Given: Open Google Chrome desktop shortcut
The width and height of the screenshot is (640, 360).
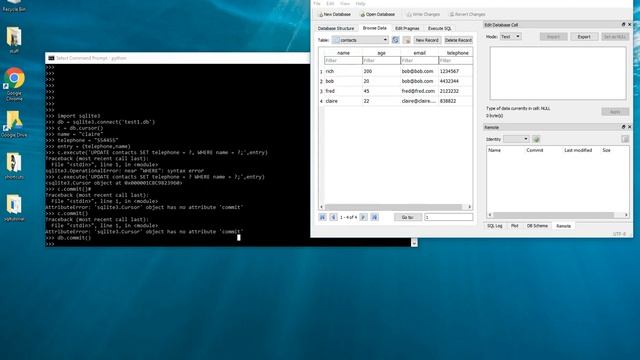Looking at the screenshot, I should coord(14,84).
